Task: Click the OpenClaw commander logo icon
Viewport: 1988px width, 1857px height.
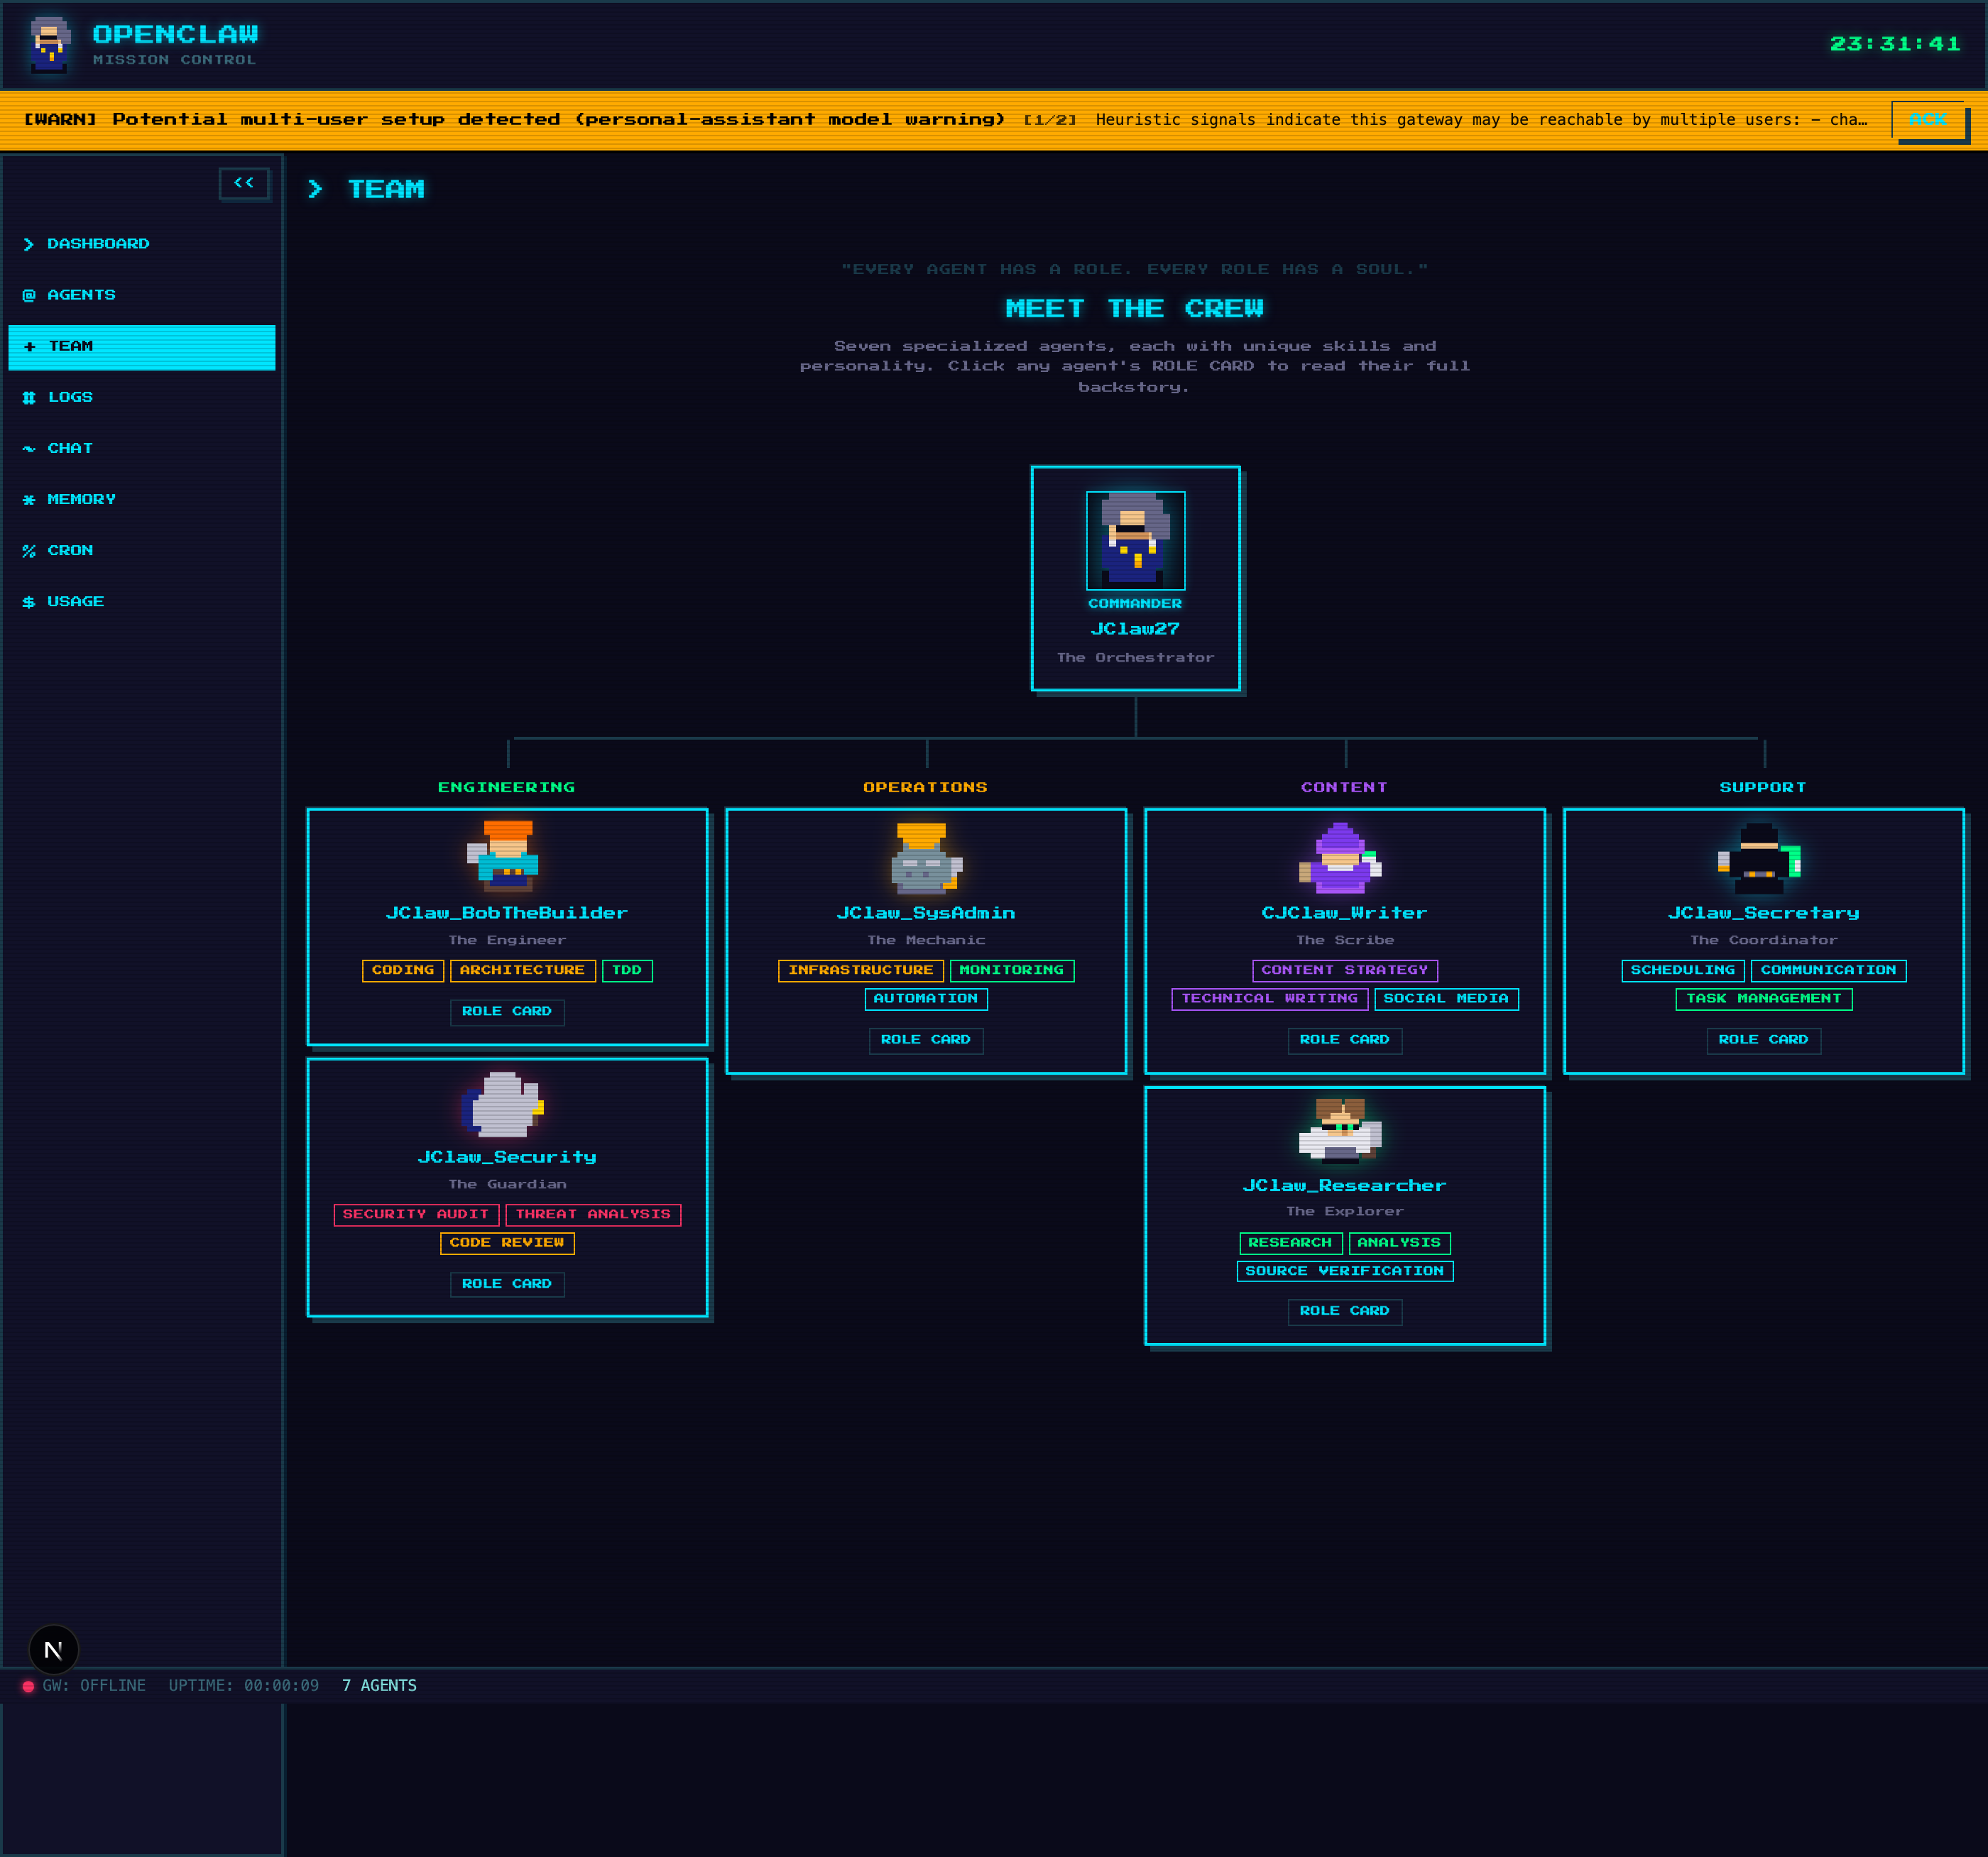Action: point(49,45)
